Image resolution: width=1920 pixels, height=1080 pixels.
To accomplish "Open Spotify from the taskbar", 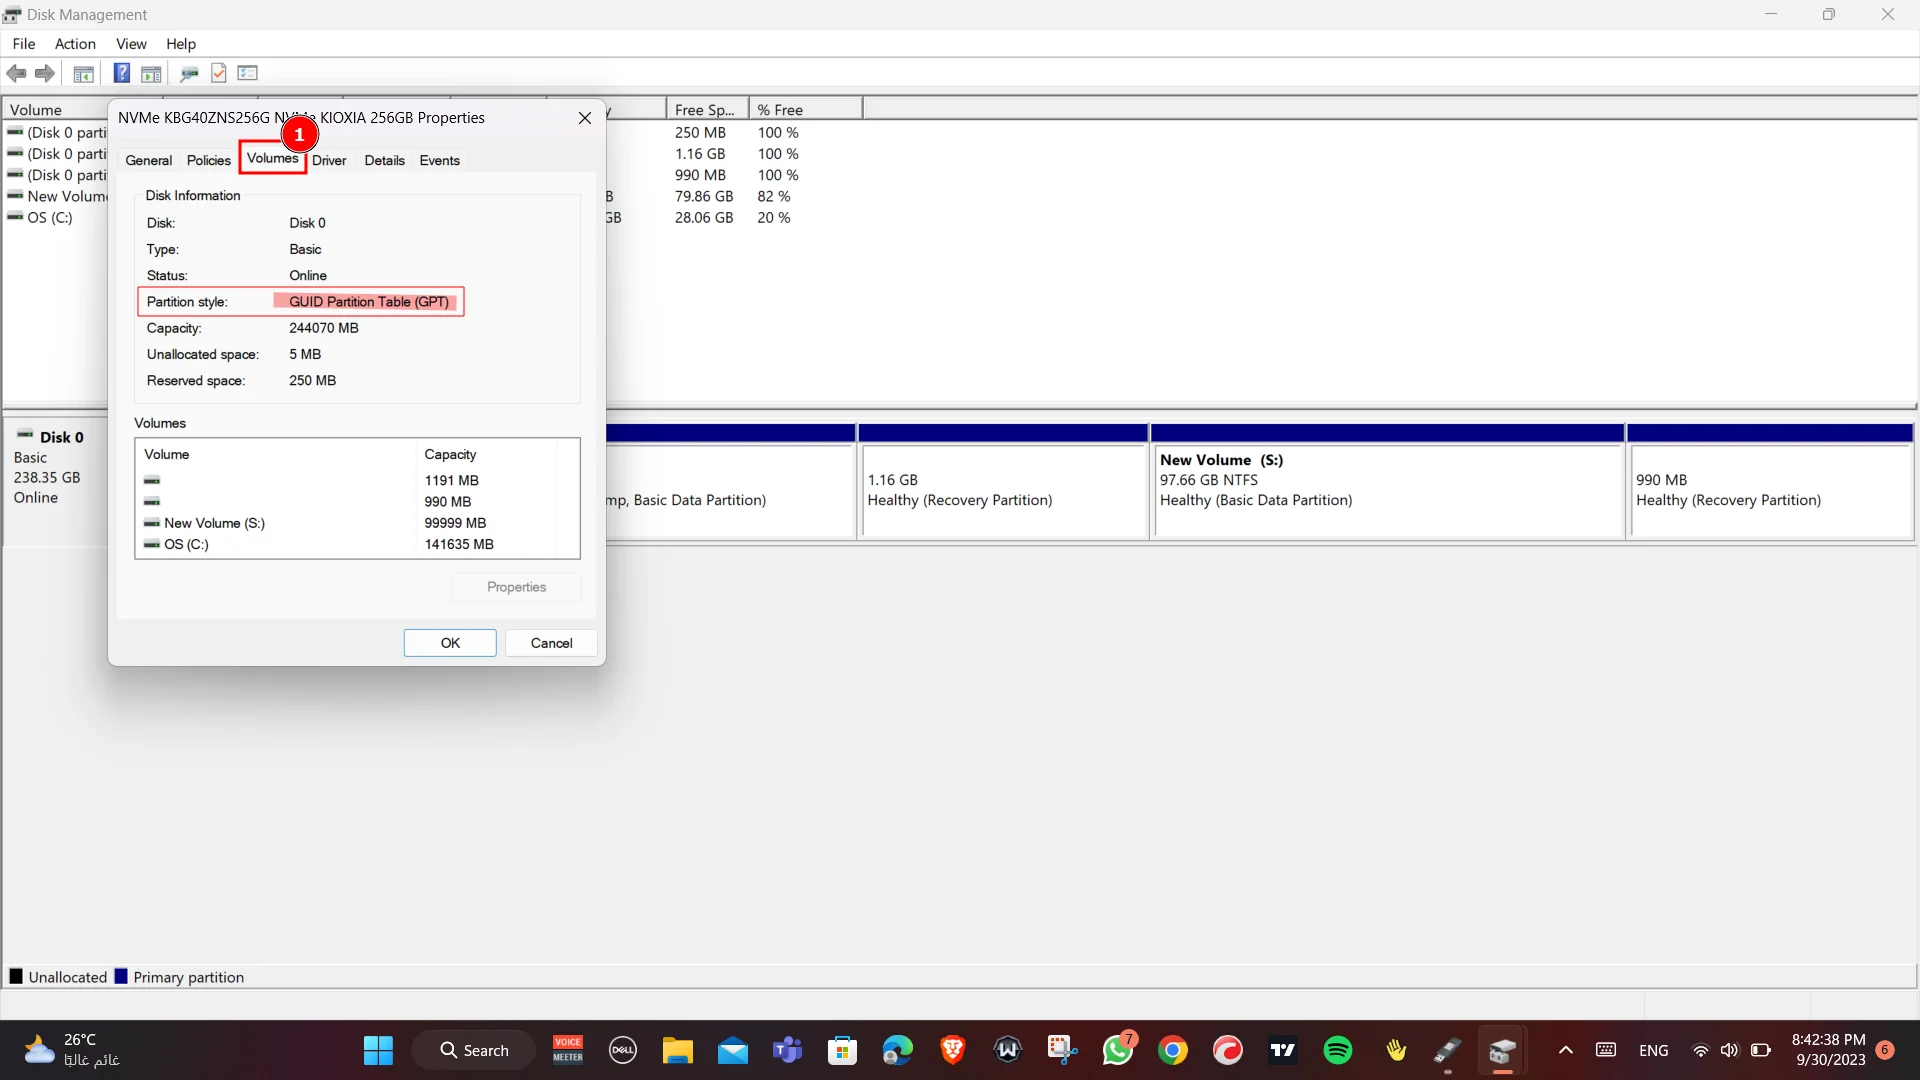I will coord(1338,1050).
